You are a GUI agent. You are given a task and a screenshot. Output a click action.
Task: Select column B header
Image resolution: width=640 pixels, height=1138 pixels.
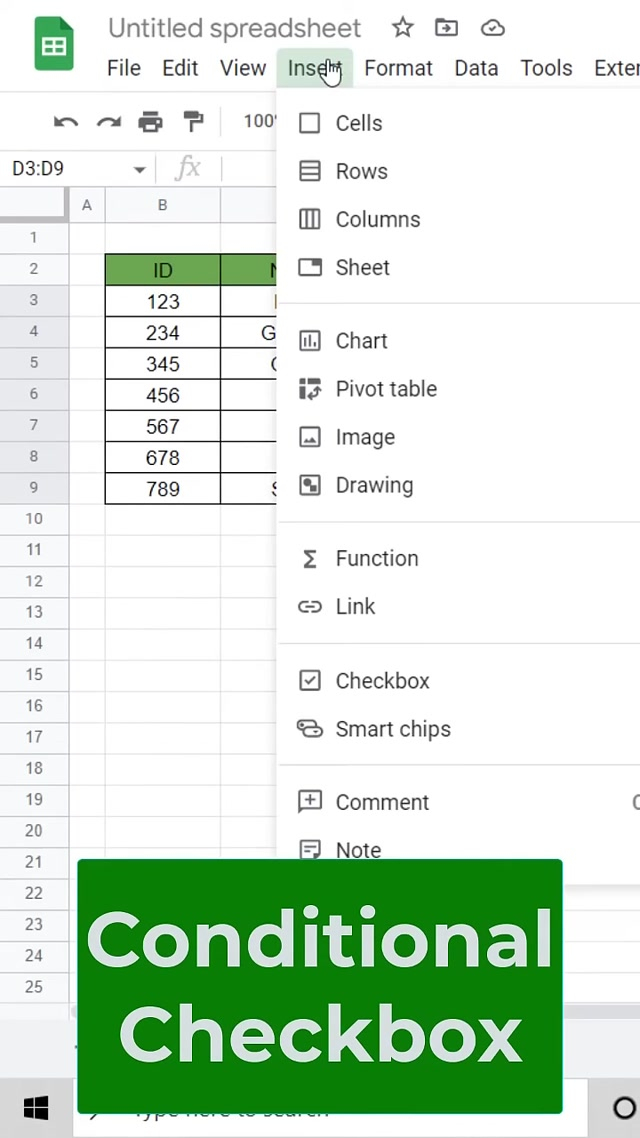tap(162, 205)
